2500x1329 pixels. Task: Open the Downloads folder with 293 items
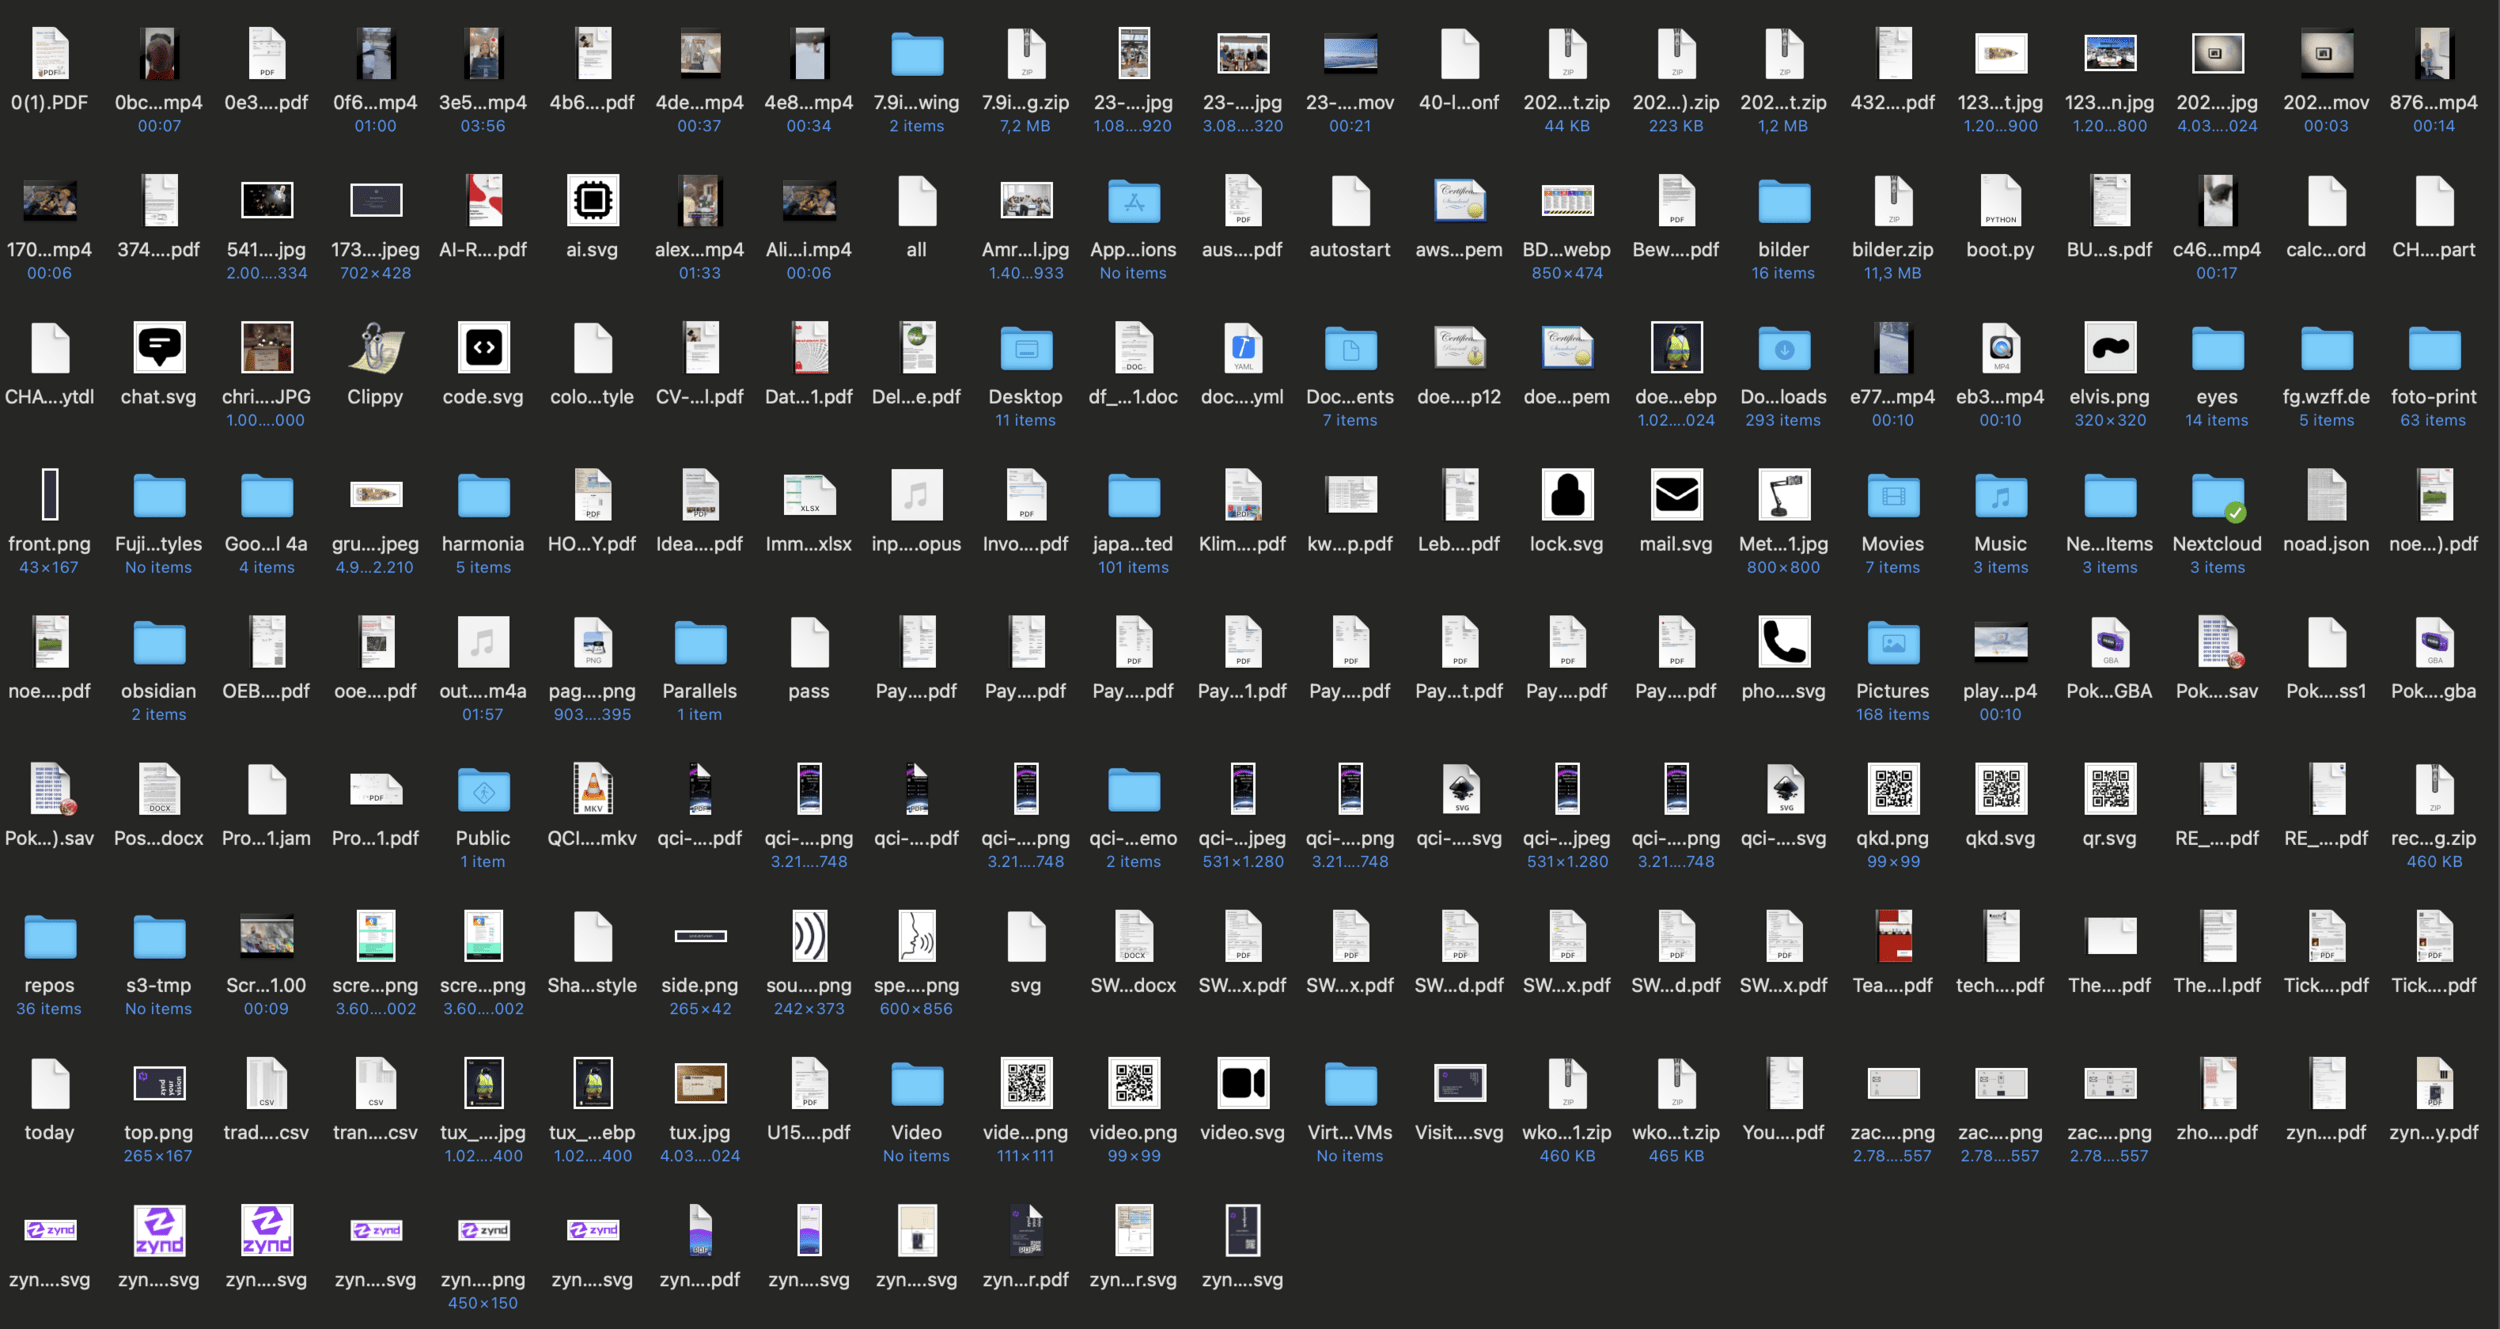point(1783,349)
